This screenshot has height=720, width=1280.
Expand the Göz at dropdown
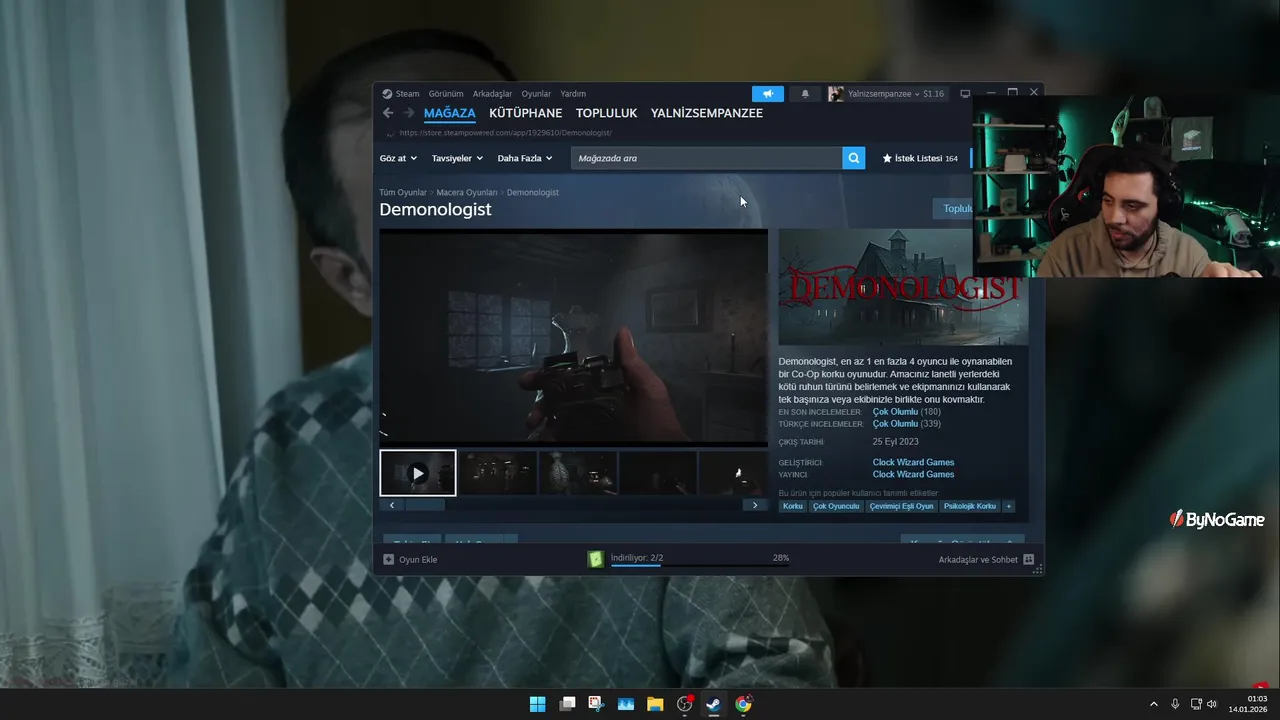(398, 158)
